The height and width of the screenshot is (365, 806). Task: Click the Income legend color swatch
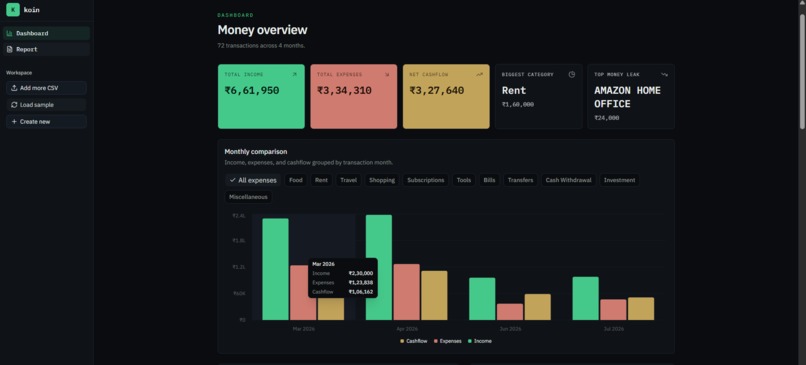click(470, 341)
